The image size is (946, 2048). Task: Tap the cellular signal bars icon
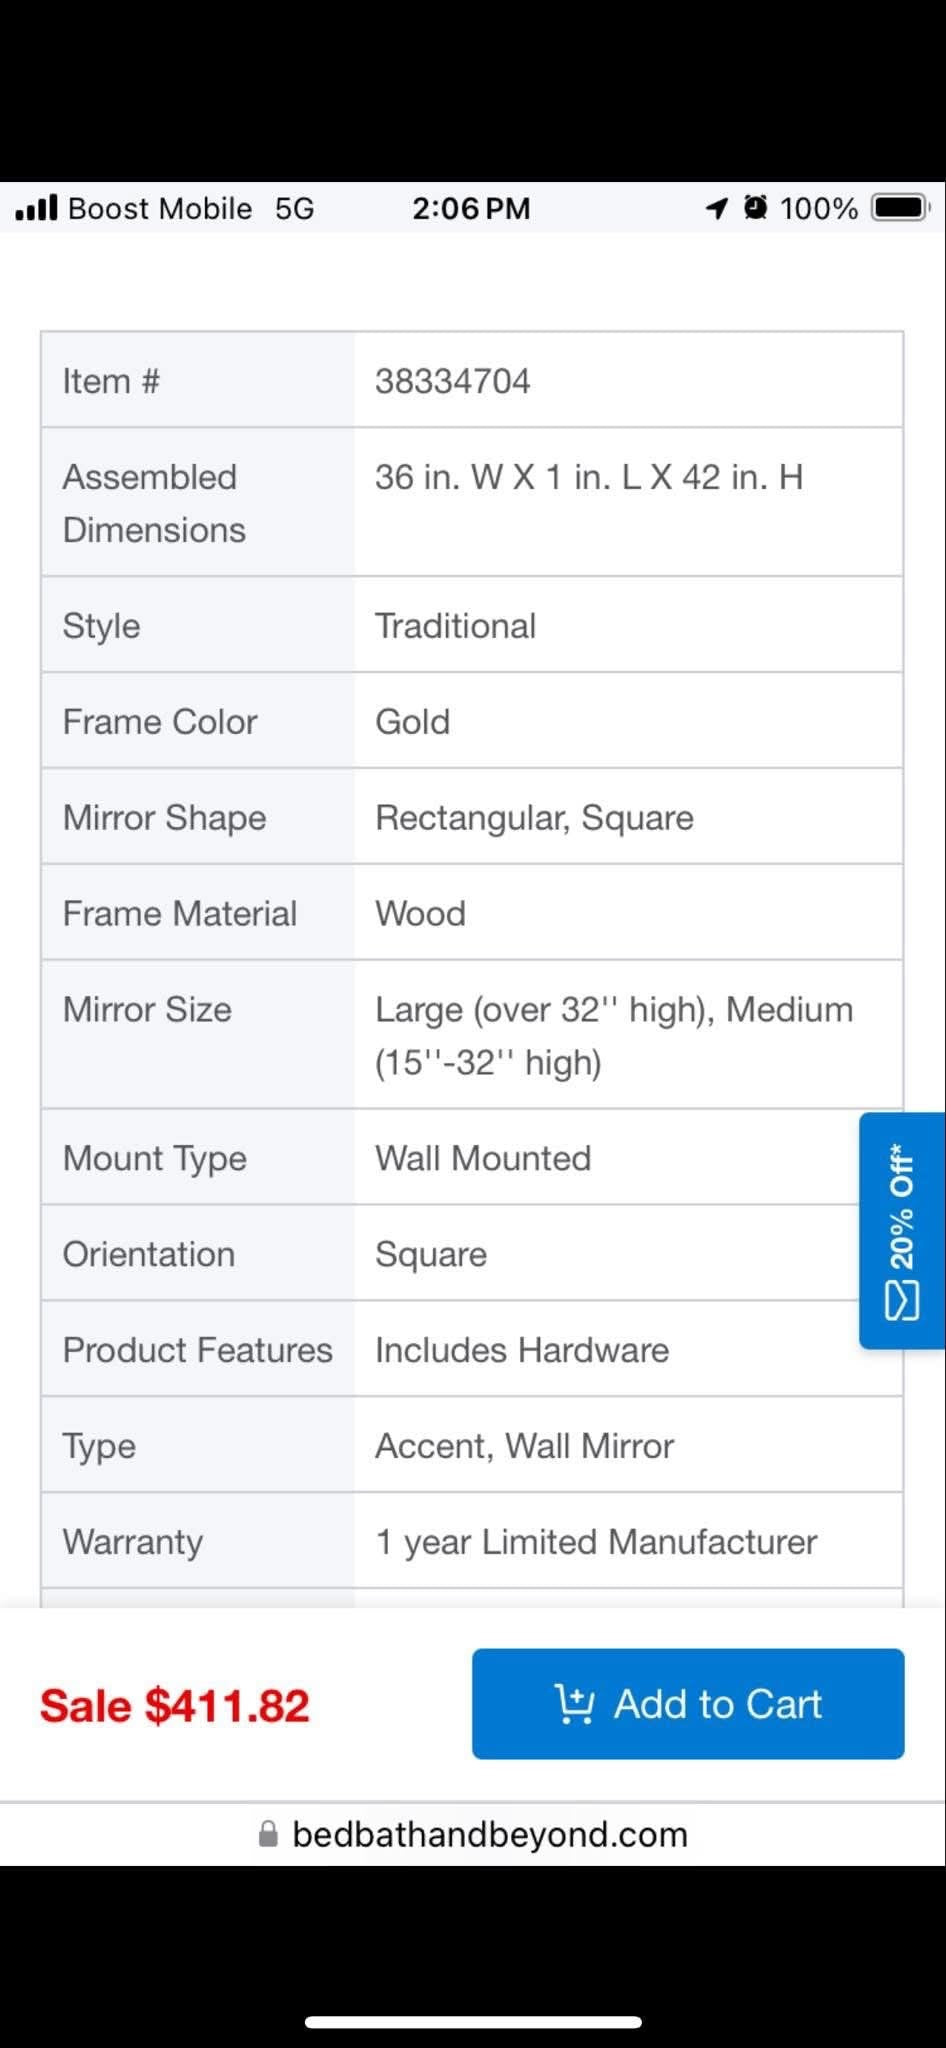[36, 208]
